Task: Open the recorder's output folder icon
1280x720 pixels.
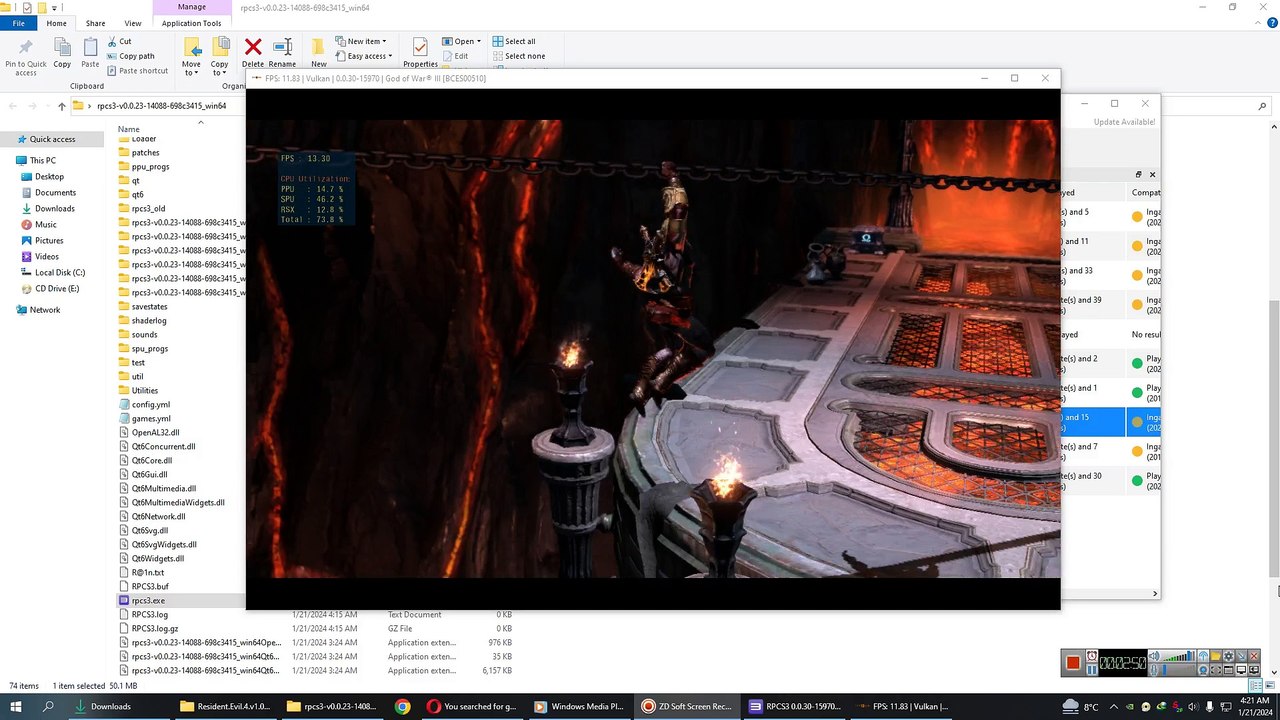Action: [x=1215, y=656]
